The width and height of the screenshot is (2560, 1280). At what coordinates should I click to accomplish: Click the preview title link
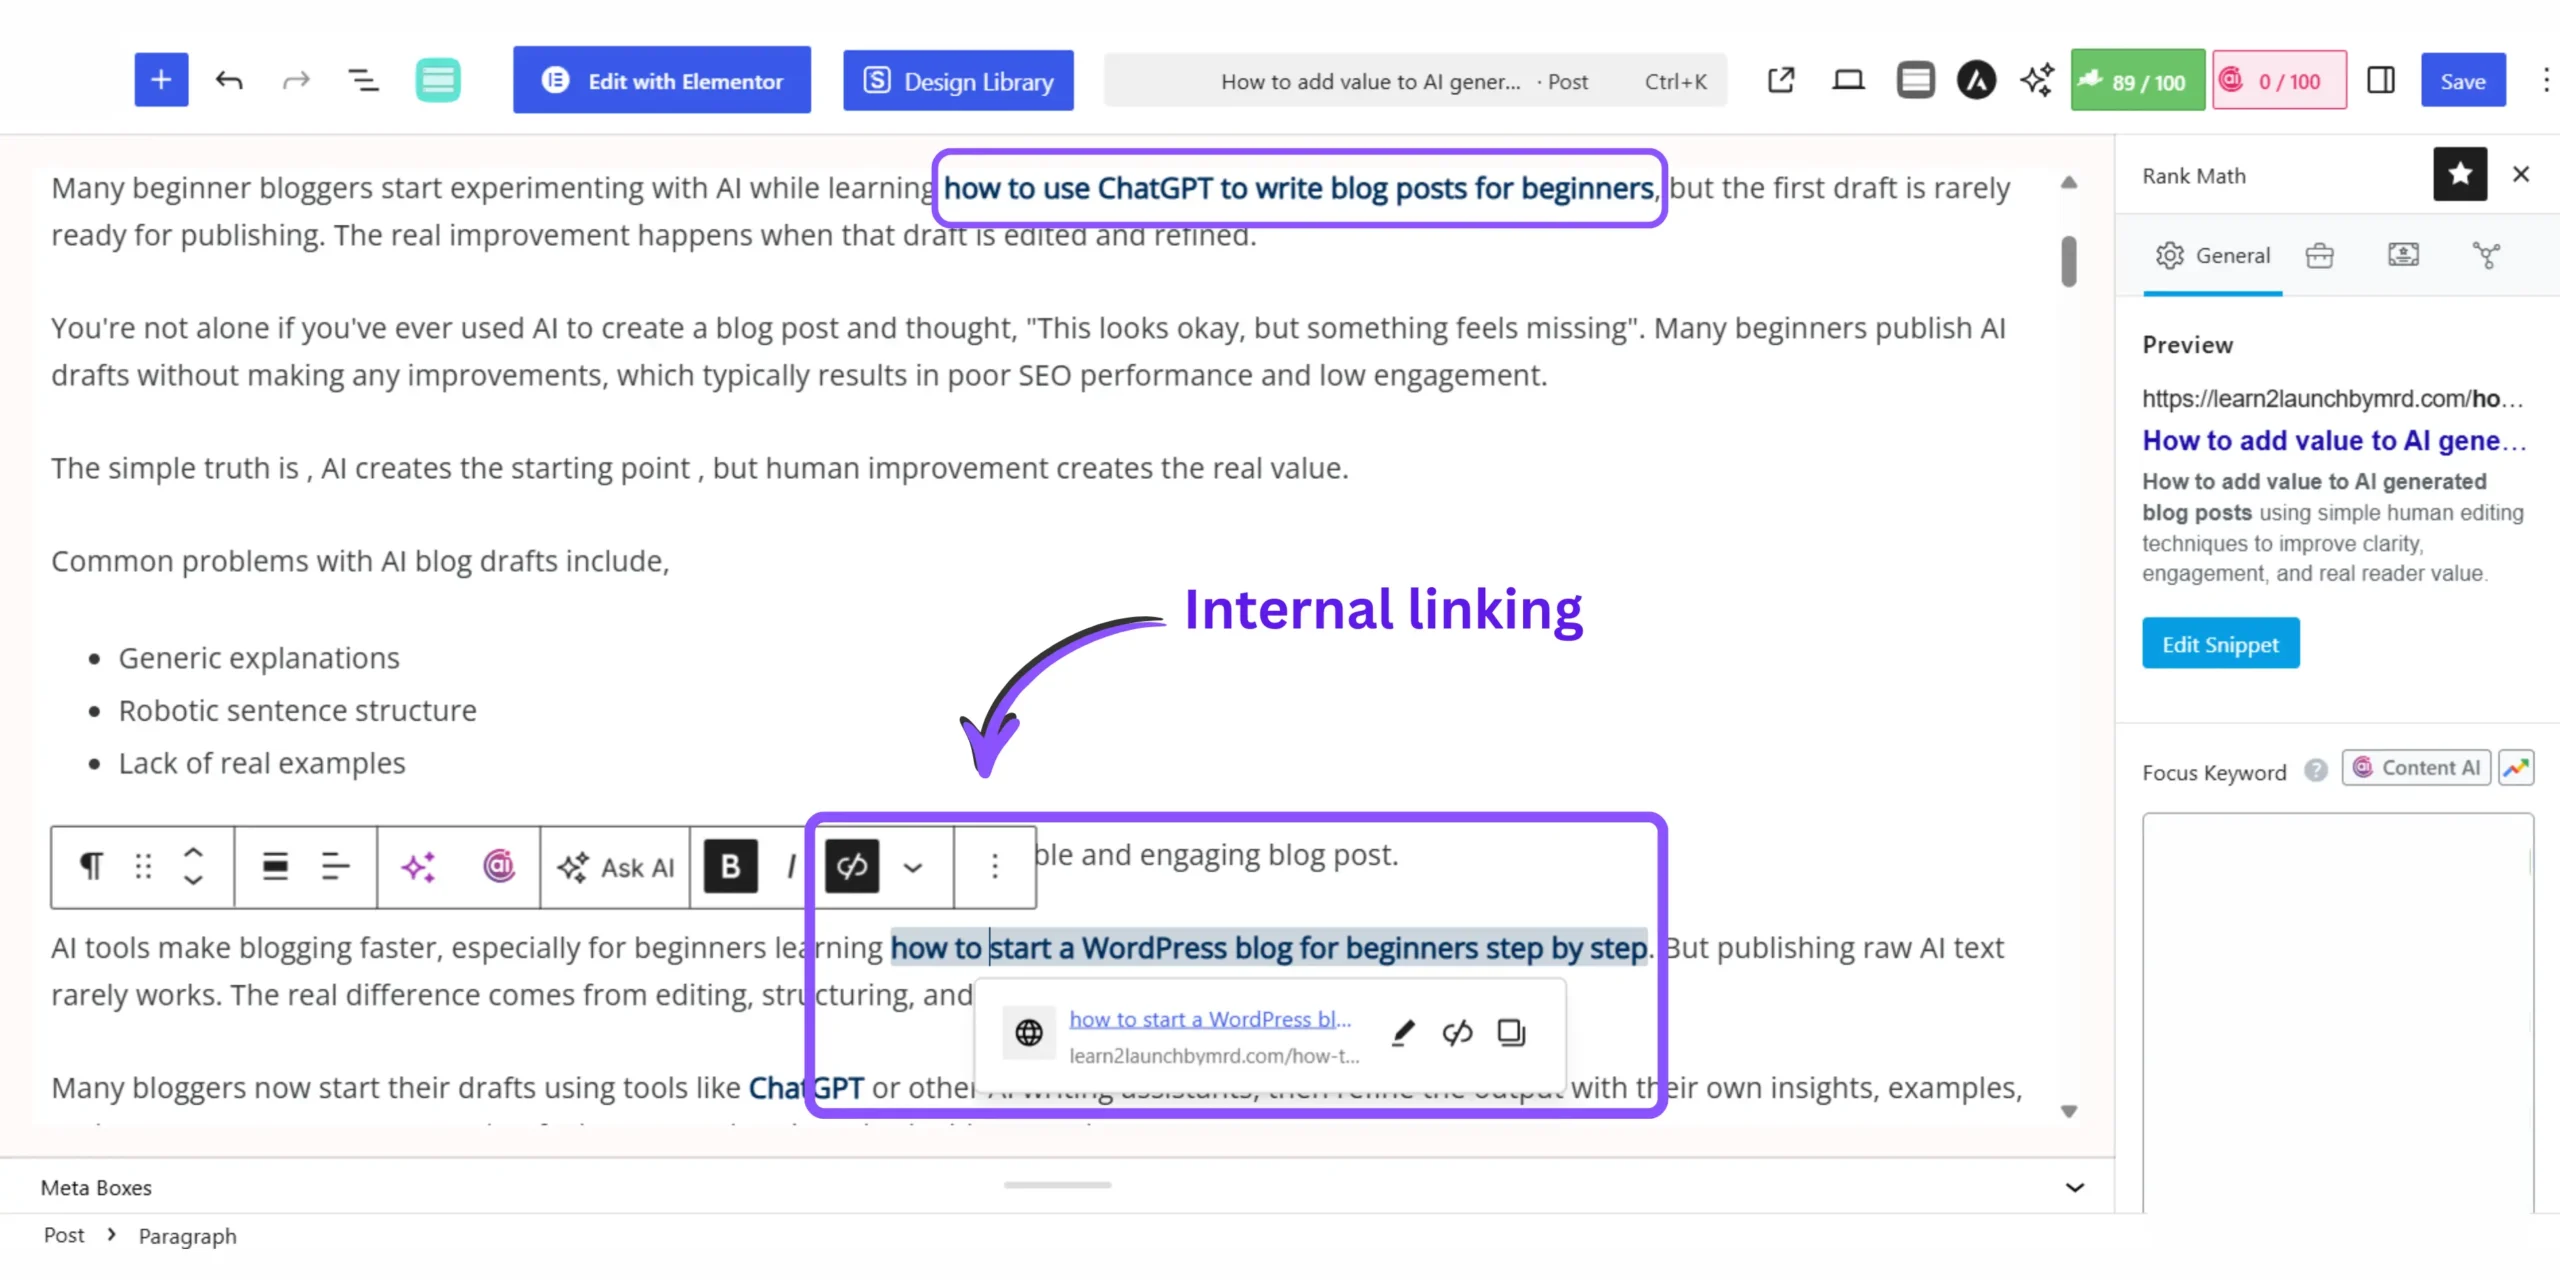2334,440
